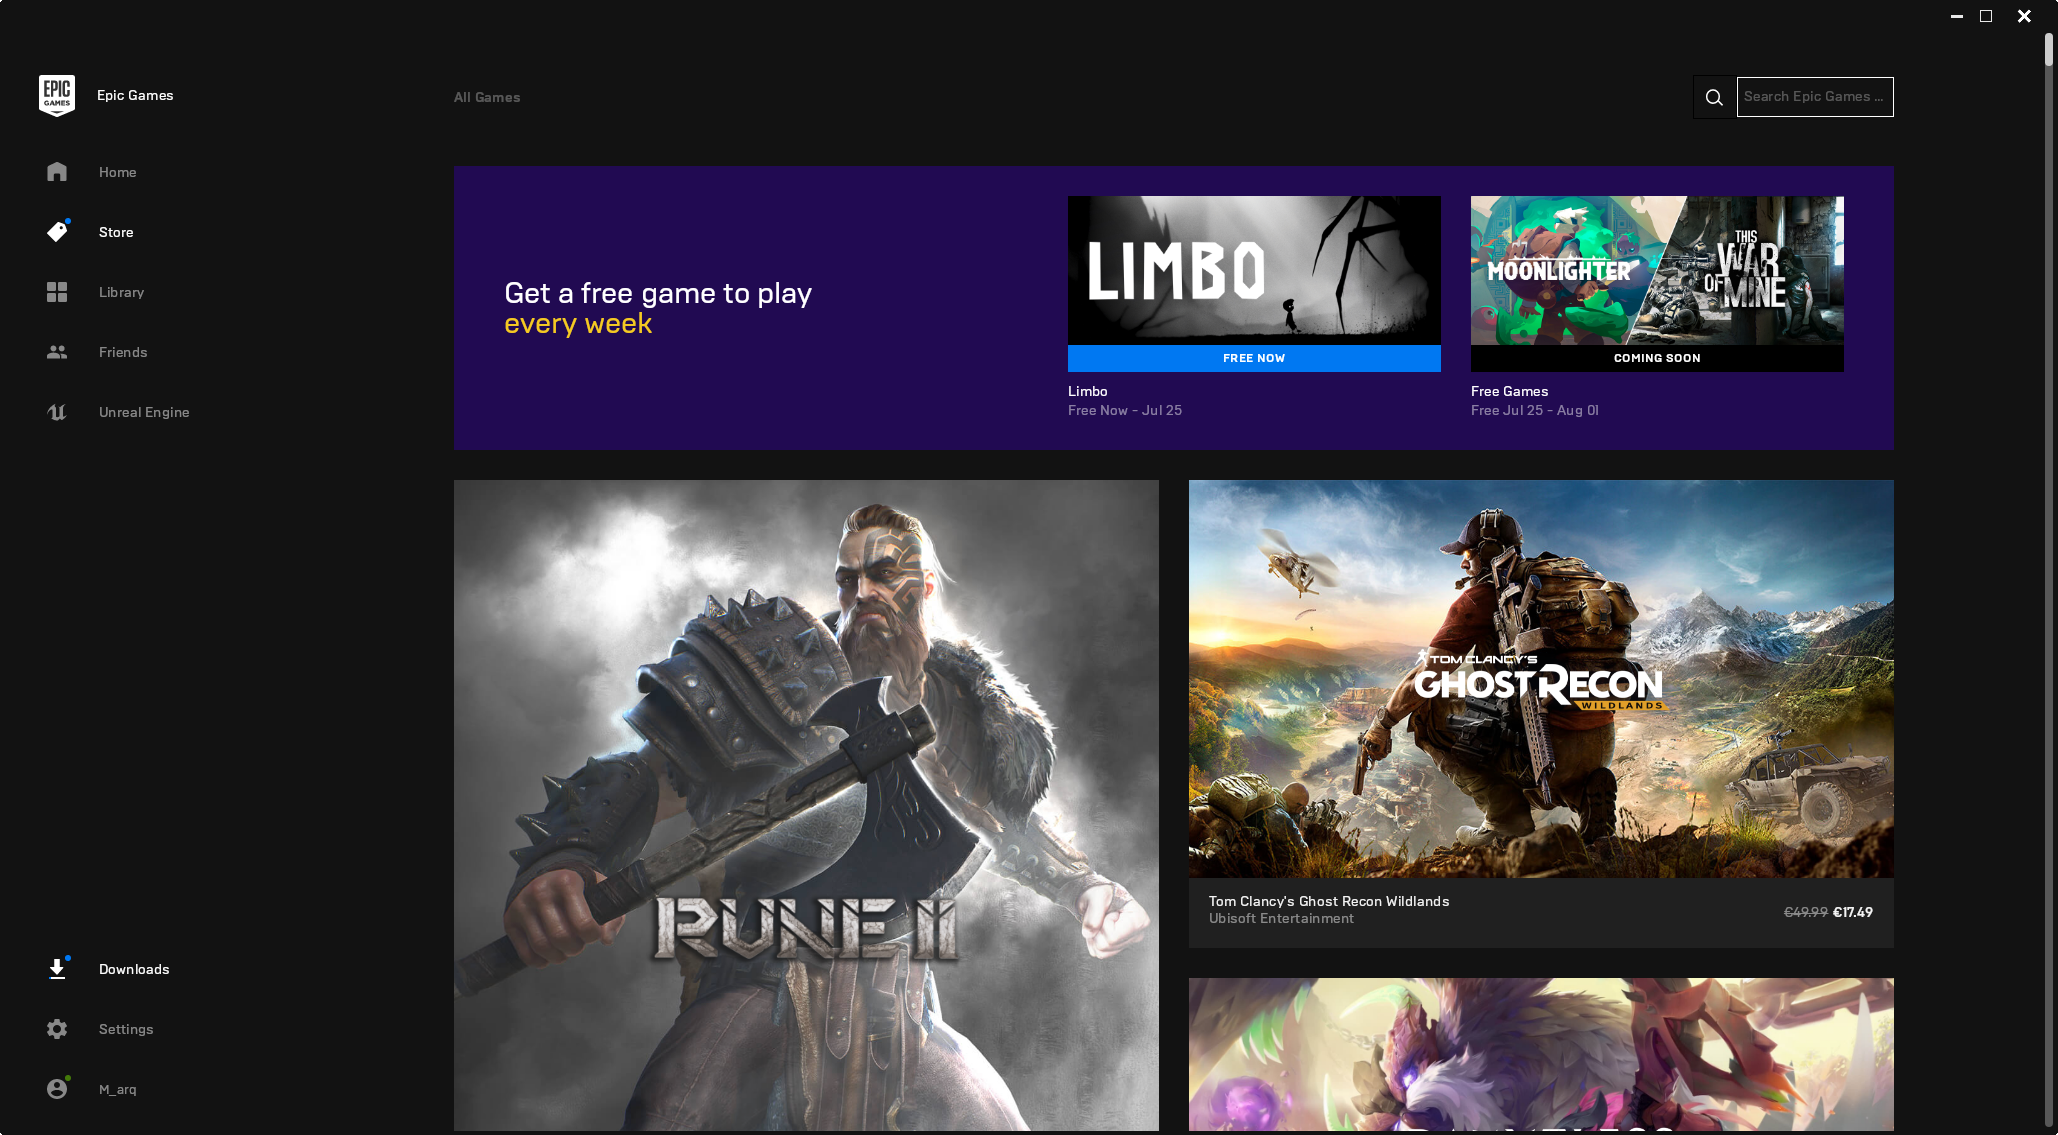
Task: Open Settings from the sidebar label
Action: 126,1029
